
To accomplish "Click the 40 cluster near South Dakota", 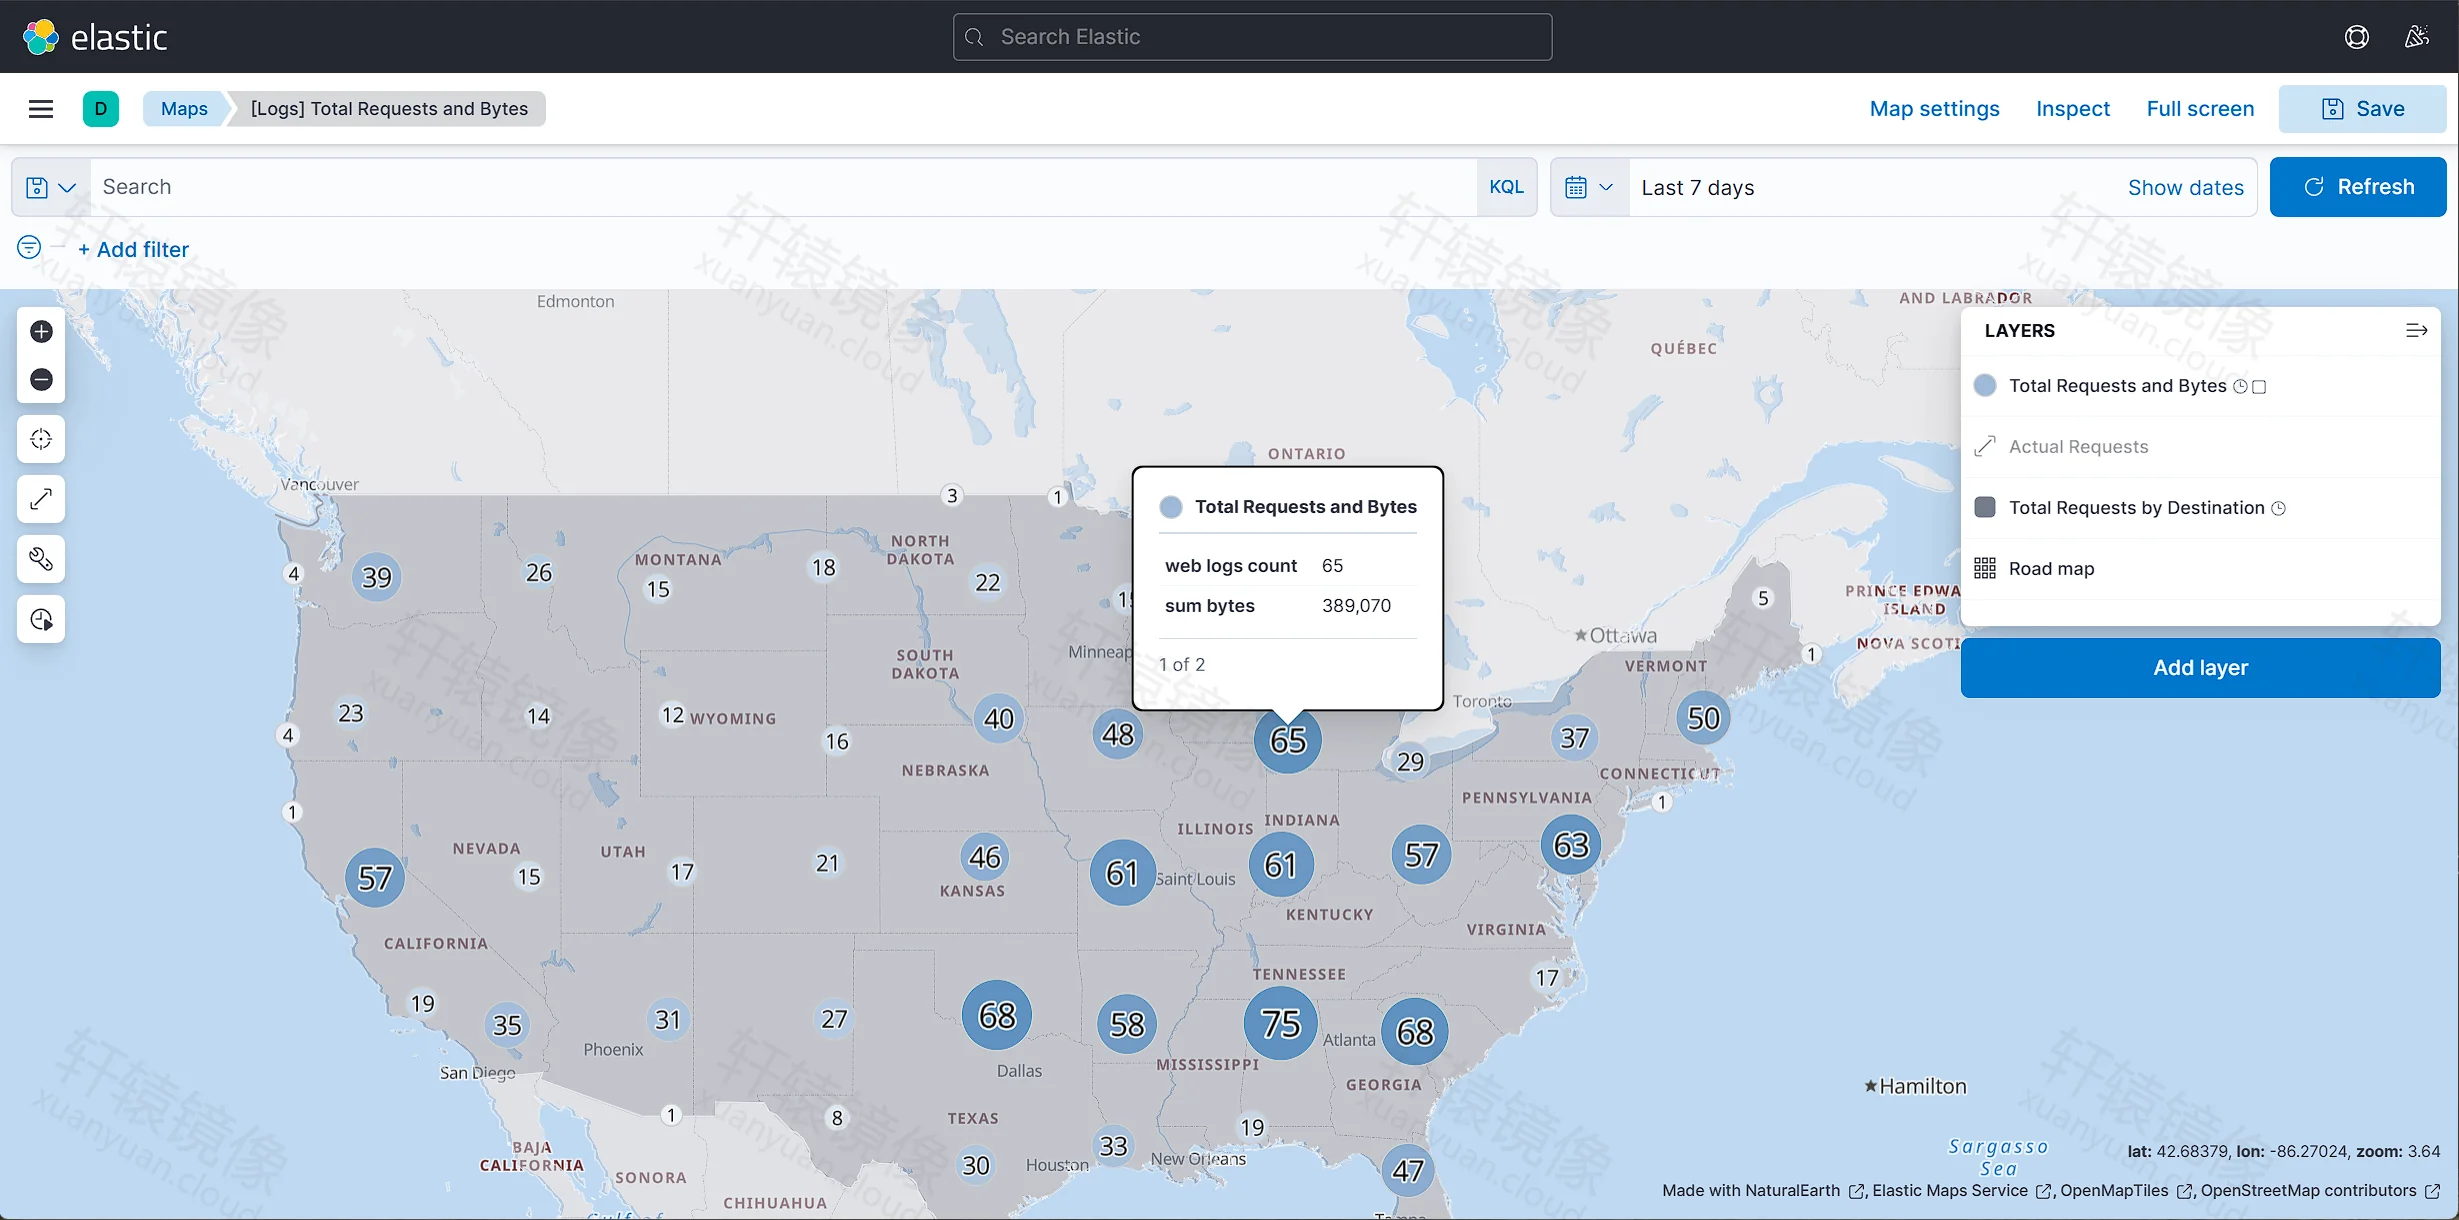I will (998, 718).
